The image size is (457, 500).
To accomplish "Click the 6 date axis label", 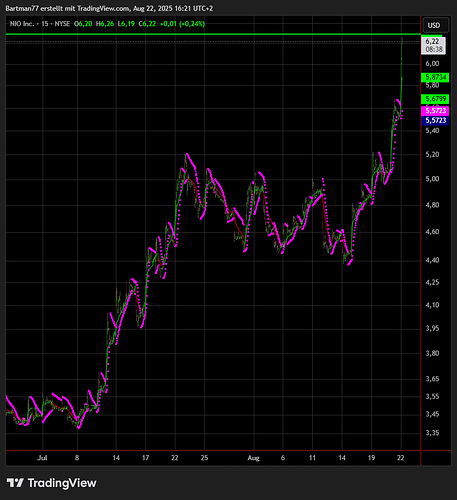I will pos(283,458).
